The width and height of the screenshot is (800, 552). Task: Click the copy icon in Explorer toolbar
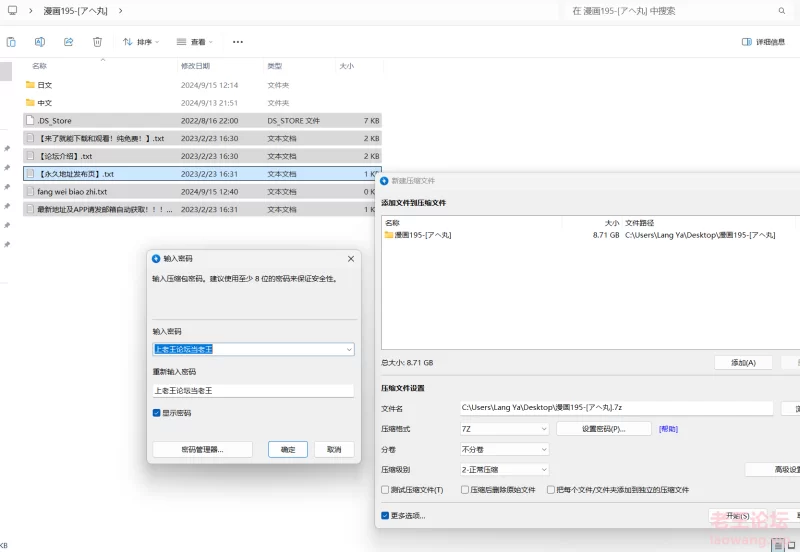tap(11, 42)
